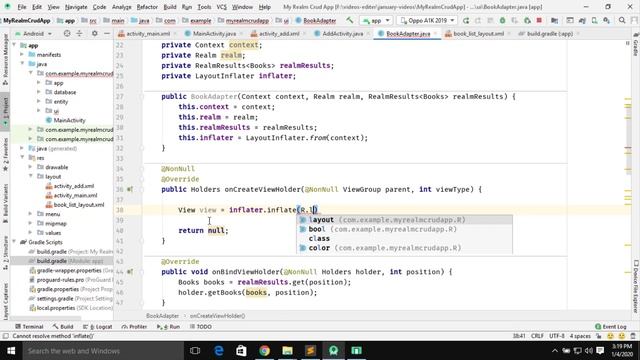Open Sublime Text from the taskbar
The width and height of the screenshot is (640, 360).
tap(310, 351)
